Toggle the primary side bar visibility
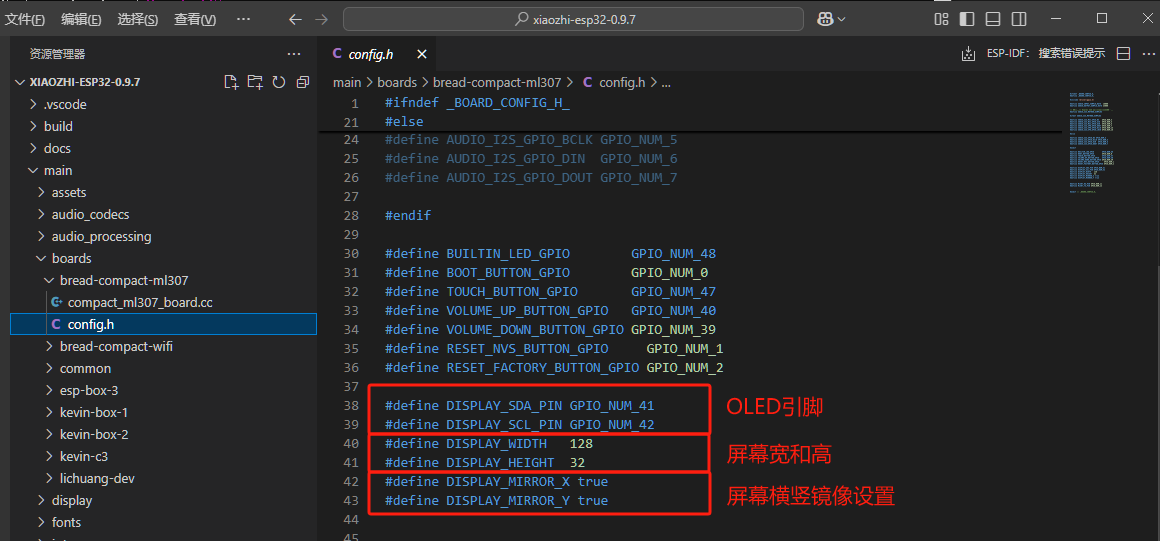1160x541 pixels. [967, 19]
